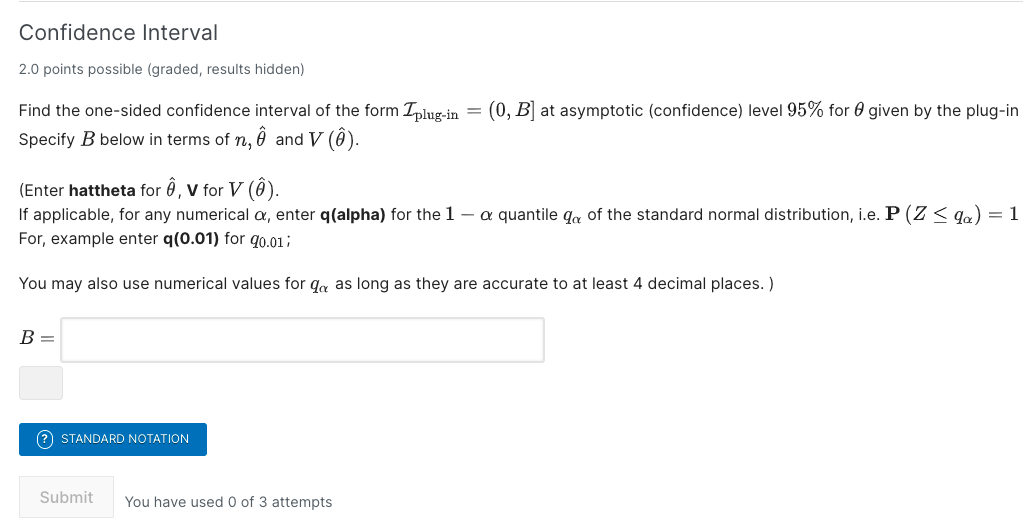Click the B = label beside input

(x=37, y=338)
